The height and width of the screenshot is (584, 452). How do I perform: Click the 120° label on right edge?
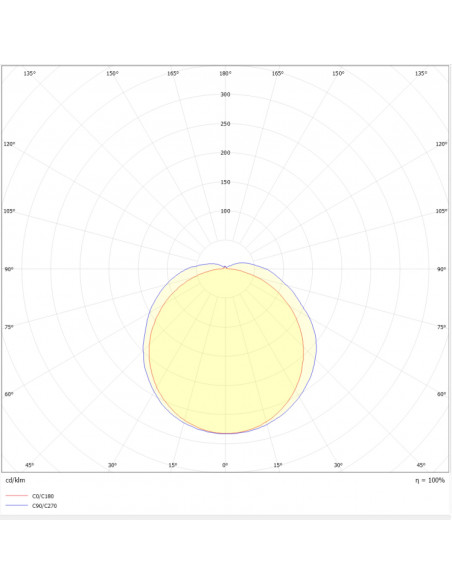point(442,144)
